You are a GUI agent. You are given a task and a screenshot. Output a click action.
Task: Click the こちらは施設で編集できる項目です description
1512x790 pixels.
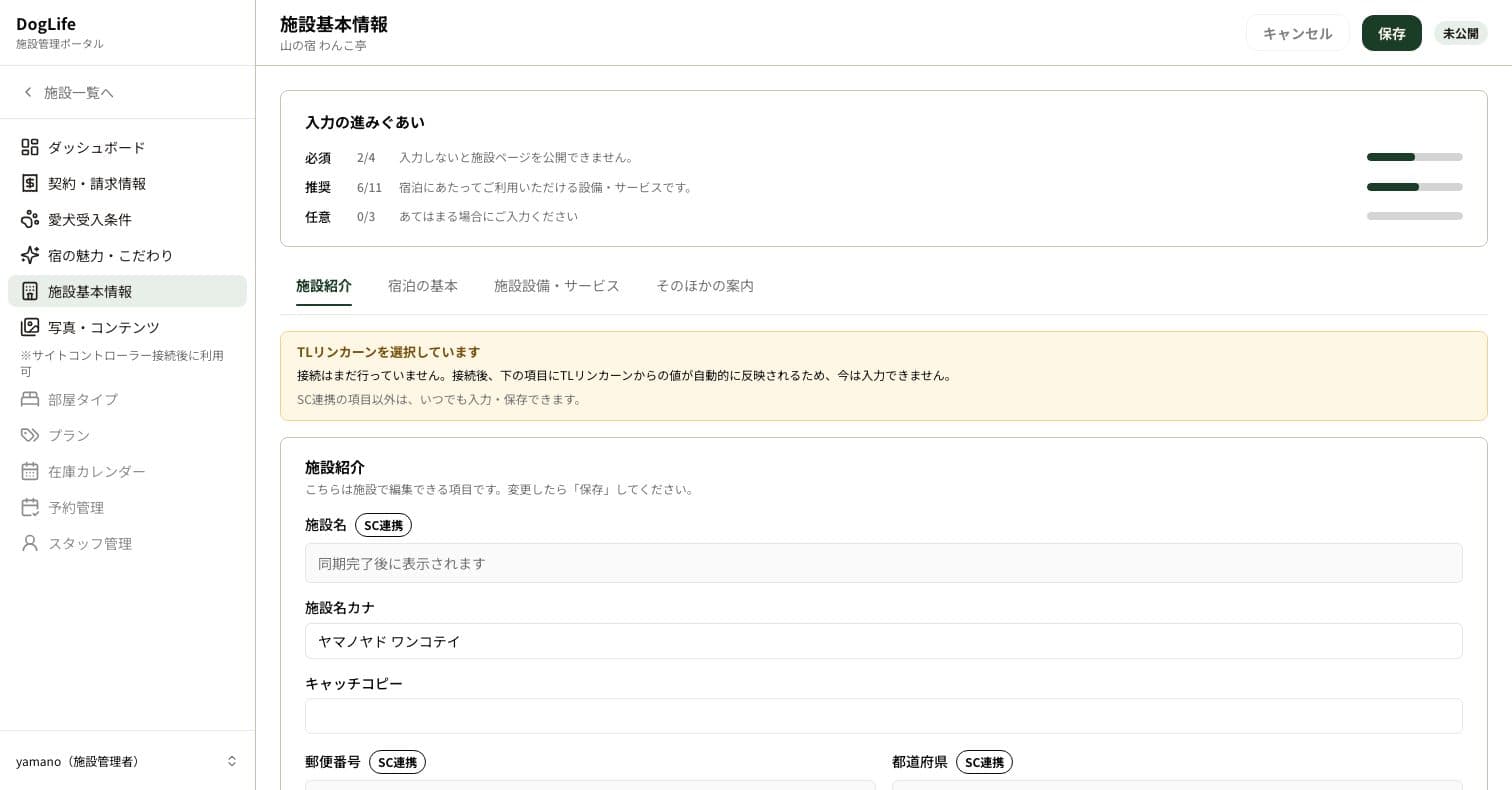[x=500, y=490]
